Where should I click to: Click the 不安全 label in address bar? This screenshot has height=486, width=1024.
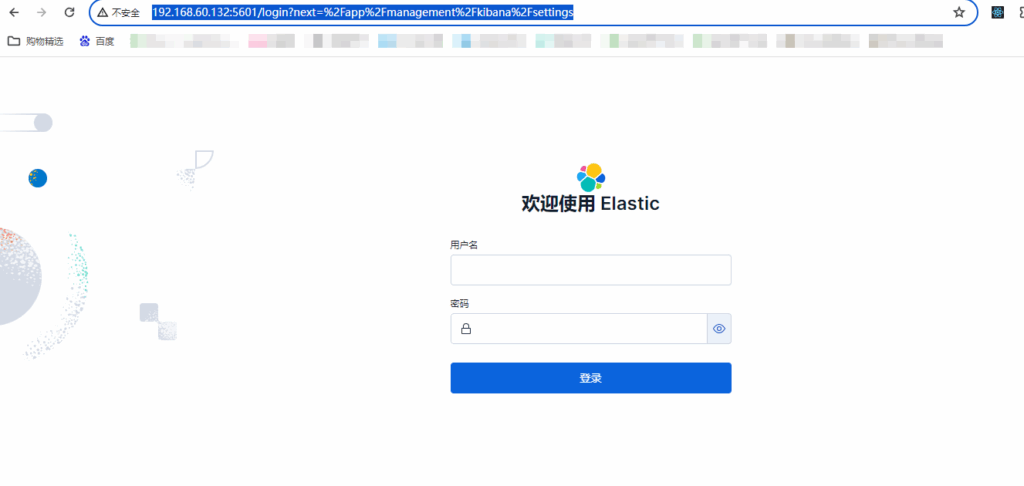[126, 12]
